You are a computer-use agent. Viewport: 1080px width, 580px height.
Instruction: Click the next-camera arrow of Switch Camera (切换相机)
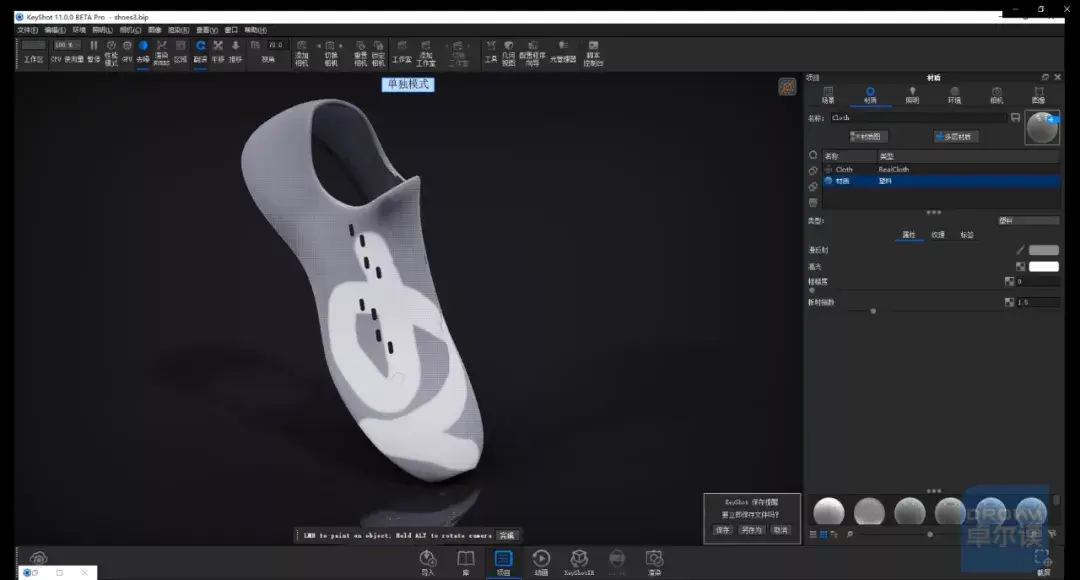pyautogui.click(x=341, y=45)
